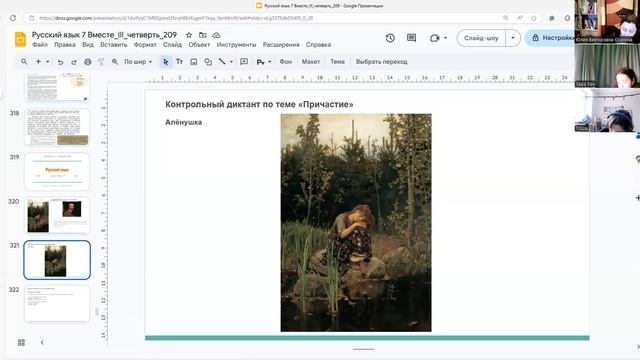This screenshot has width=640, height=360.
Task: Undo the last action
Action: 60,62
